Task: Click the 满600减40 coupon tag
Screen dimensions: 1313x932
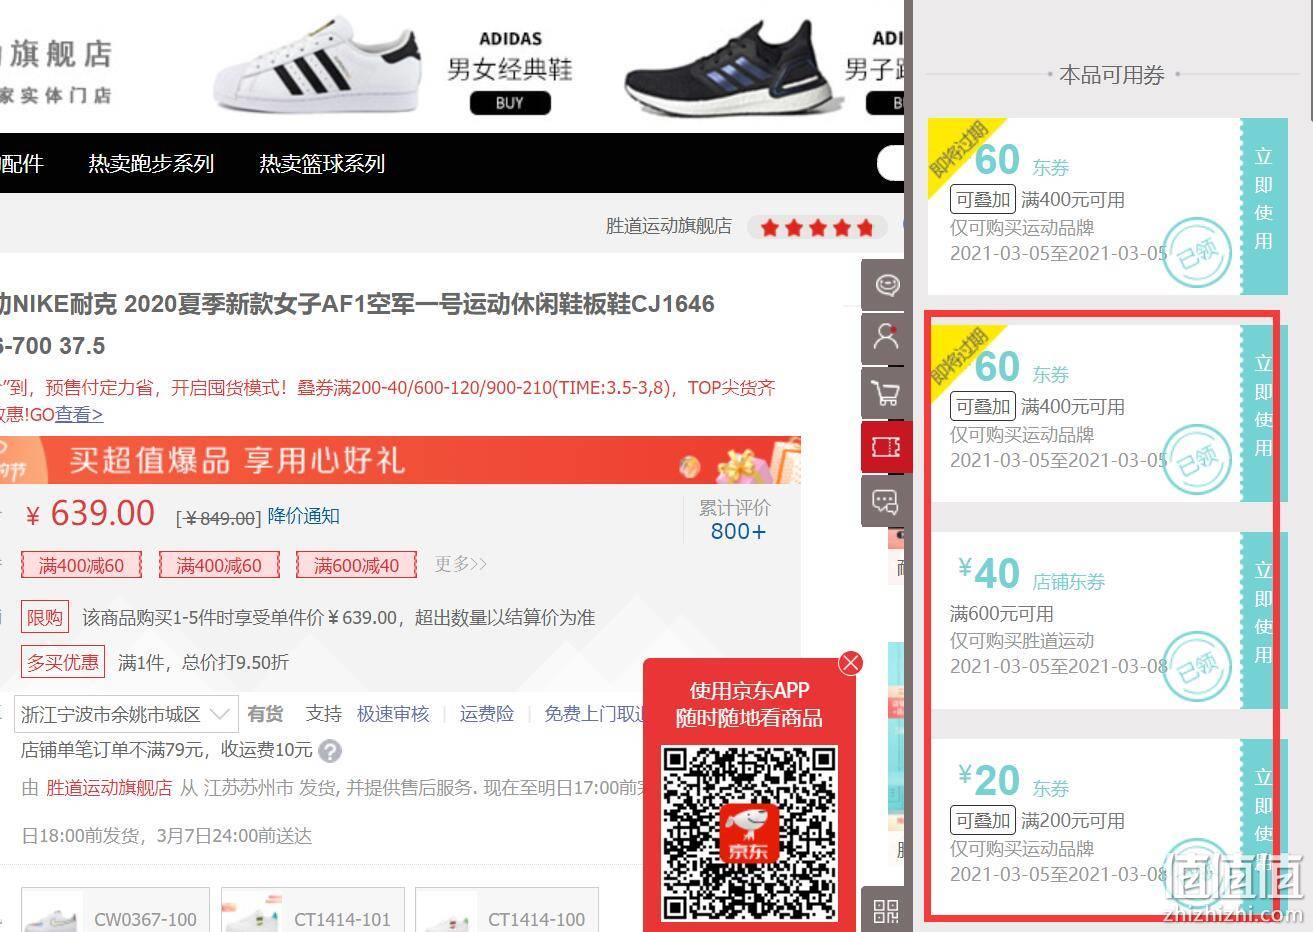Action: click(356, 565)
